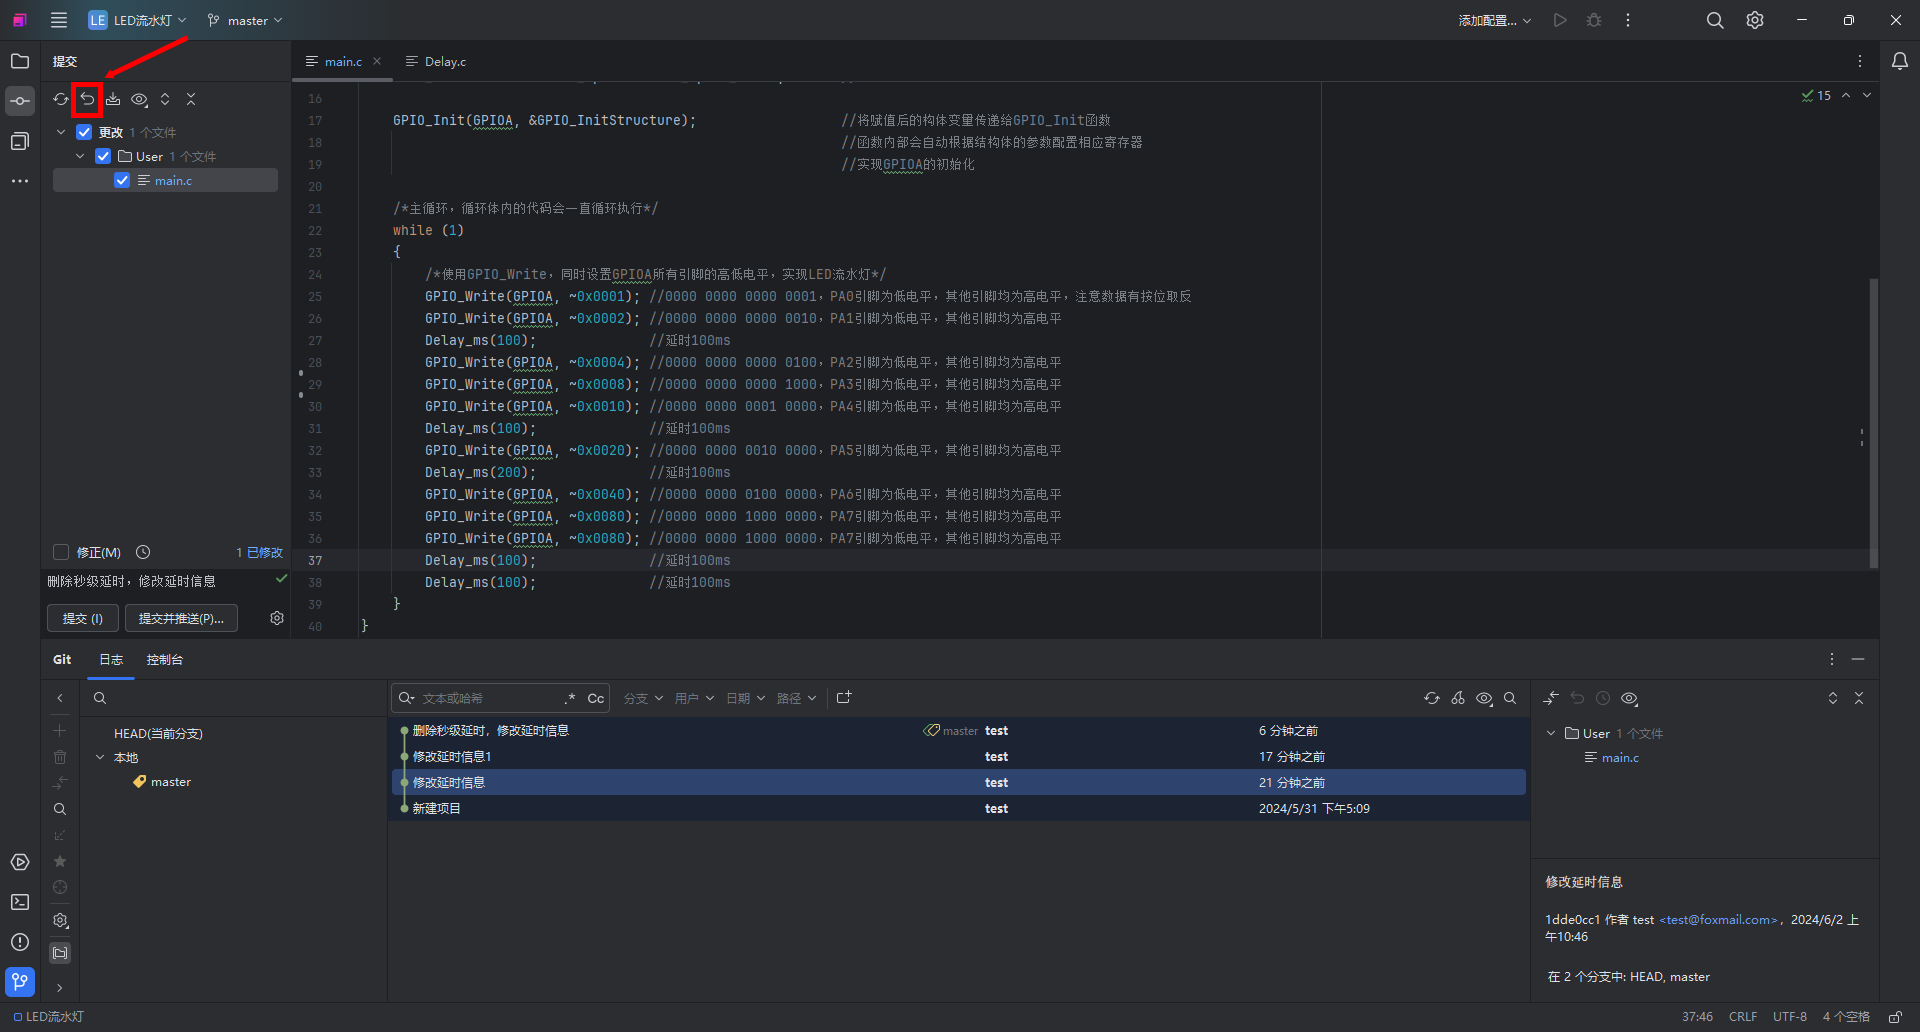Click the 提交并推送 commit and push button

pos(181,618)
